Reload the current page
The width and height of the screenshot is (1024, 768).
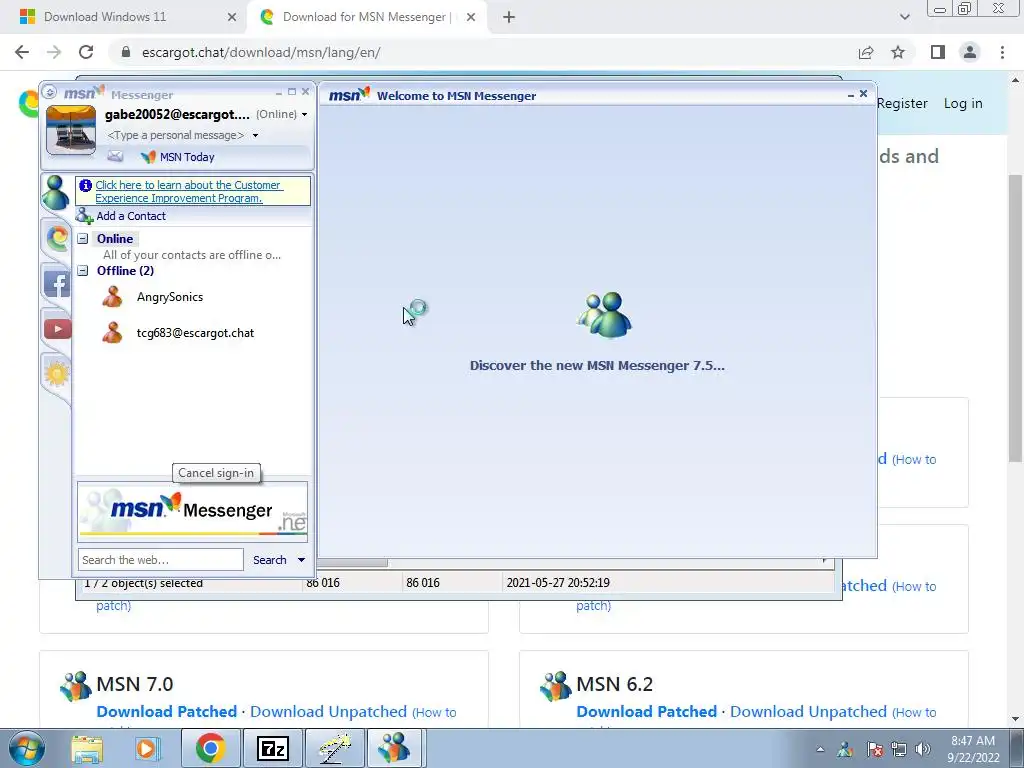pyautogui.click(x=86, y=52)
